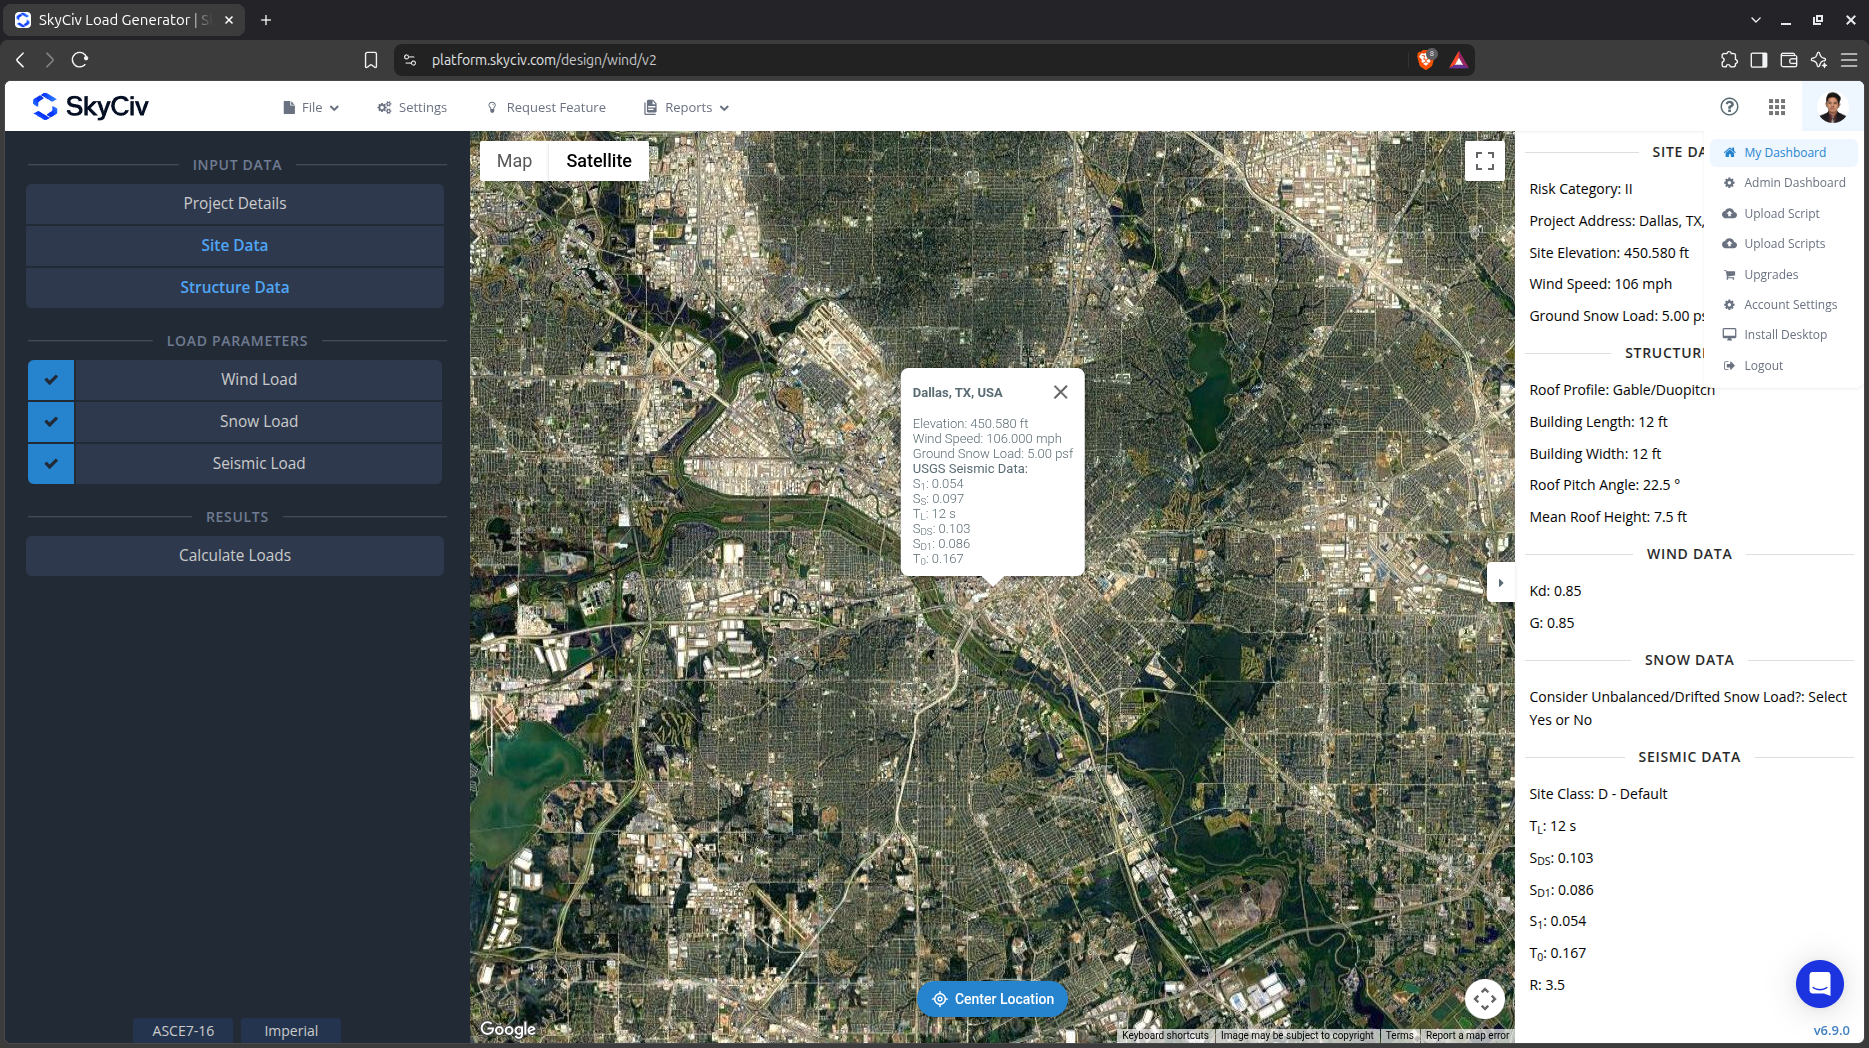The height and width of the screenshot is (1048, 1869).
Task: Switch units toggle labeled Imperial
Action: coord(291,1031)
